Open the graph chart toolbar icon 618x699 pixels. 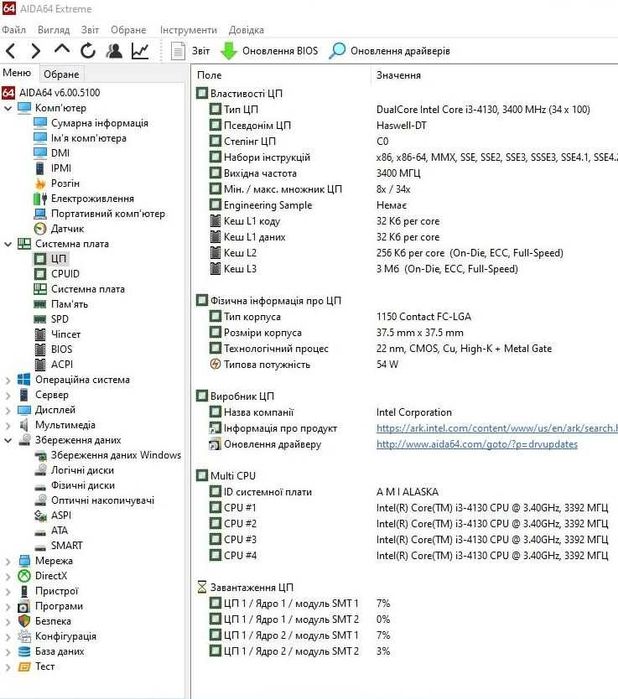tap(140, 51)
